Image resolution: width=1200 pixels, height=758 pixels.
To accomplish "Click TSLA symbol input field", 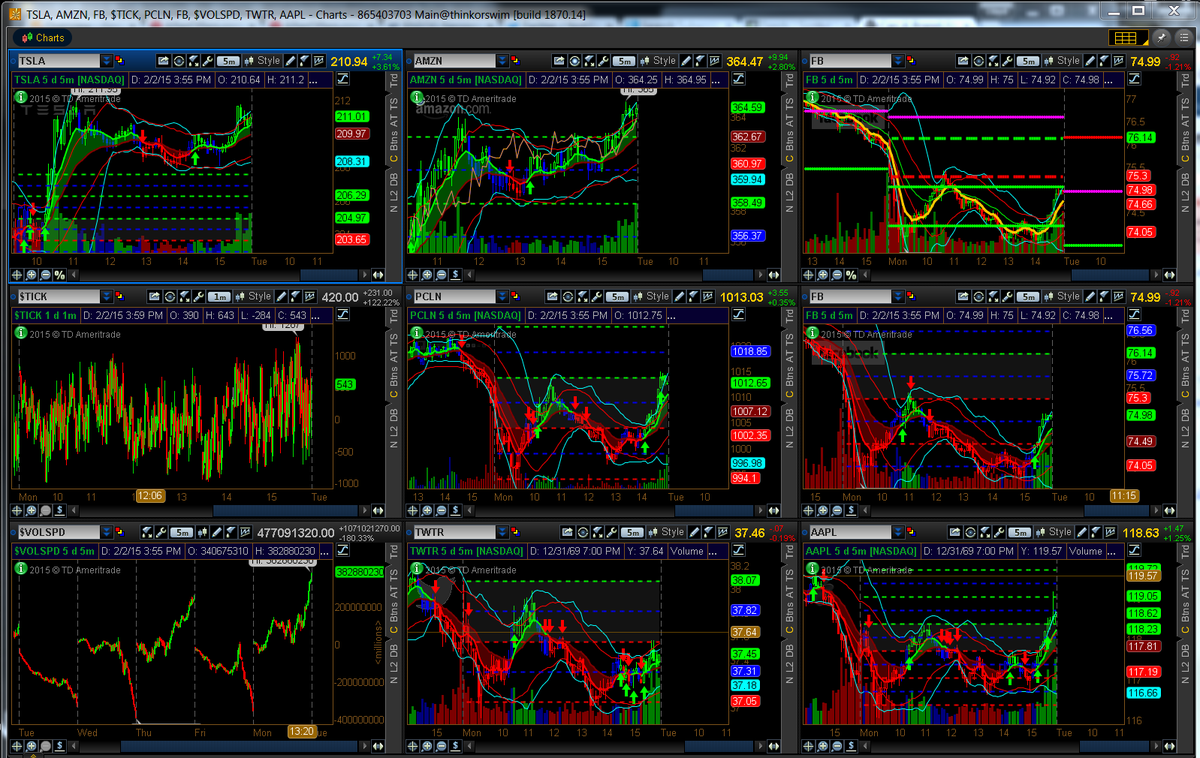I will (x=59, y=61).
